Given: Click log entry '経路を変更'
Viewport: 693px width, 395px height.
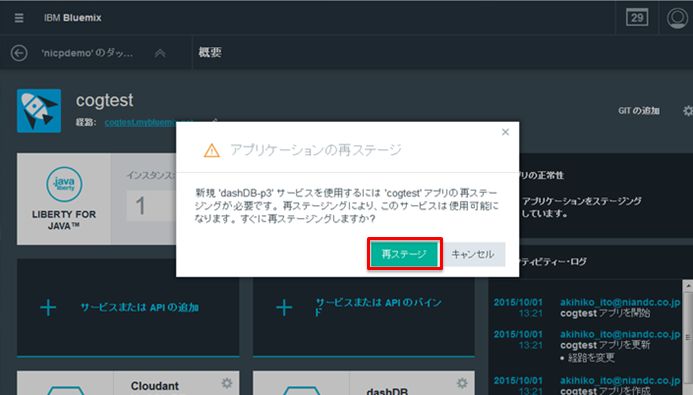Looking at the screenshot, I should 591,357.
